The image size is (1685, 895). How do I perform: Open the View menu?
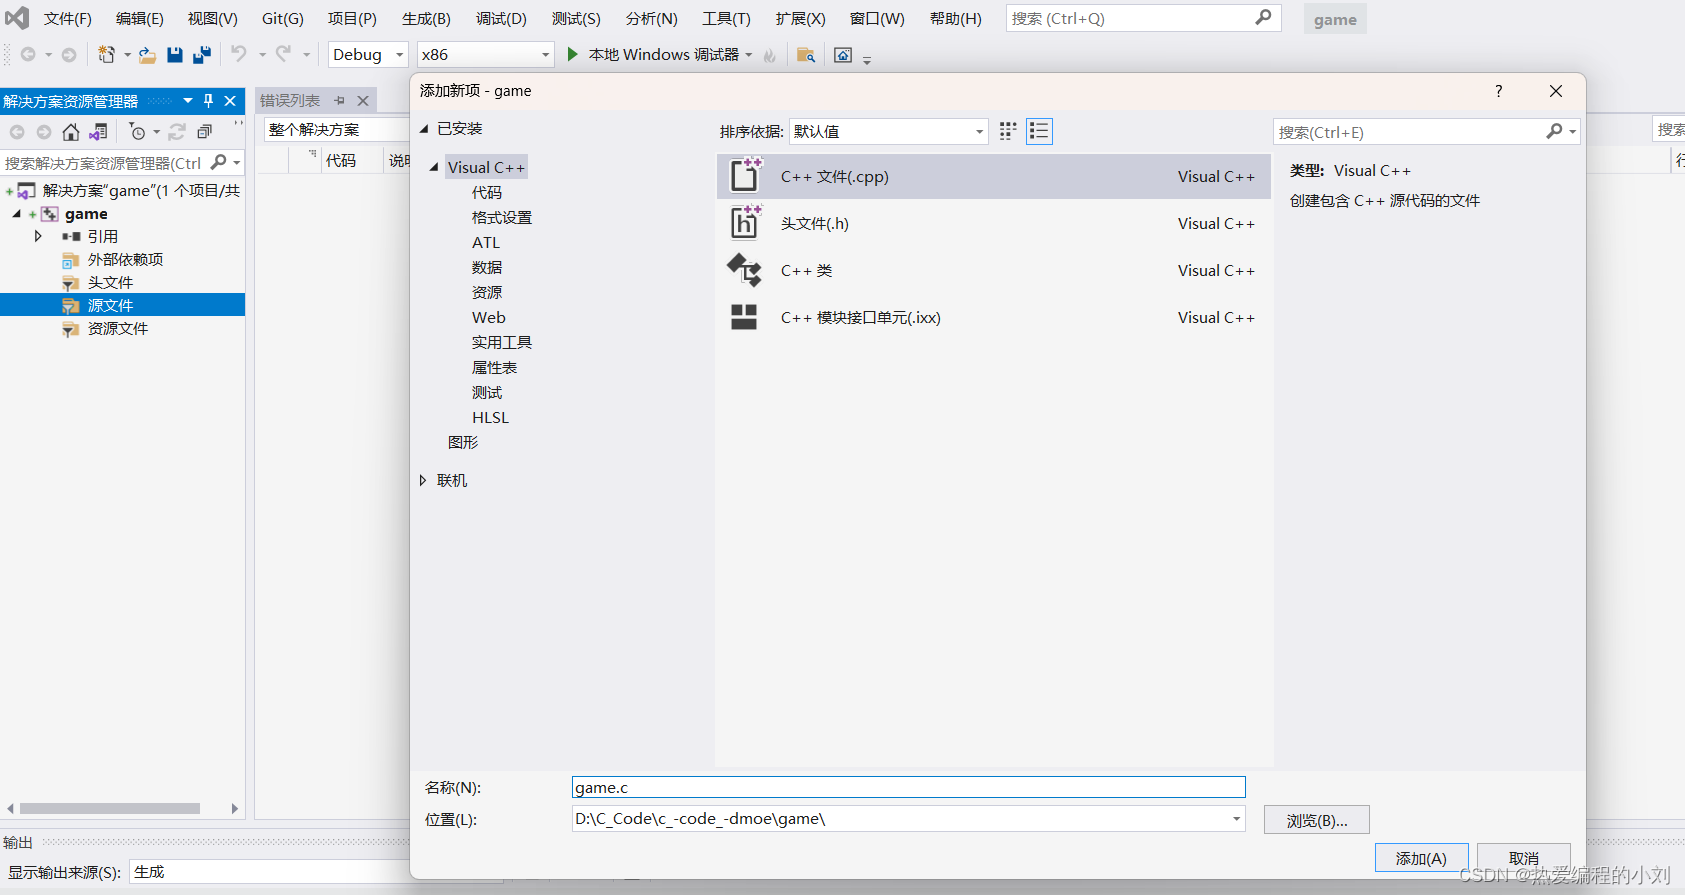(212, 19)
